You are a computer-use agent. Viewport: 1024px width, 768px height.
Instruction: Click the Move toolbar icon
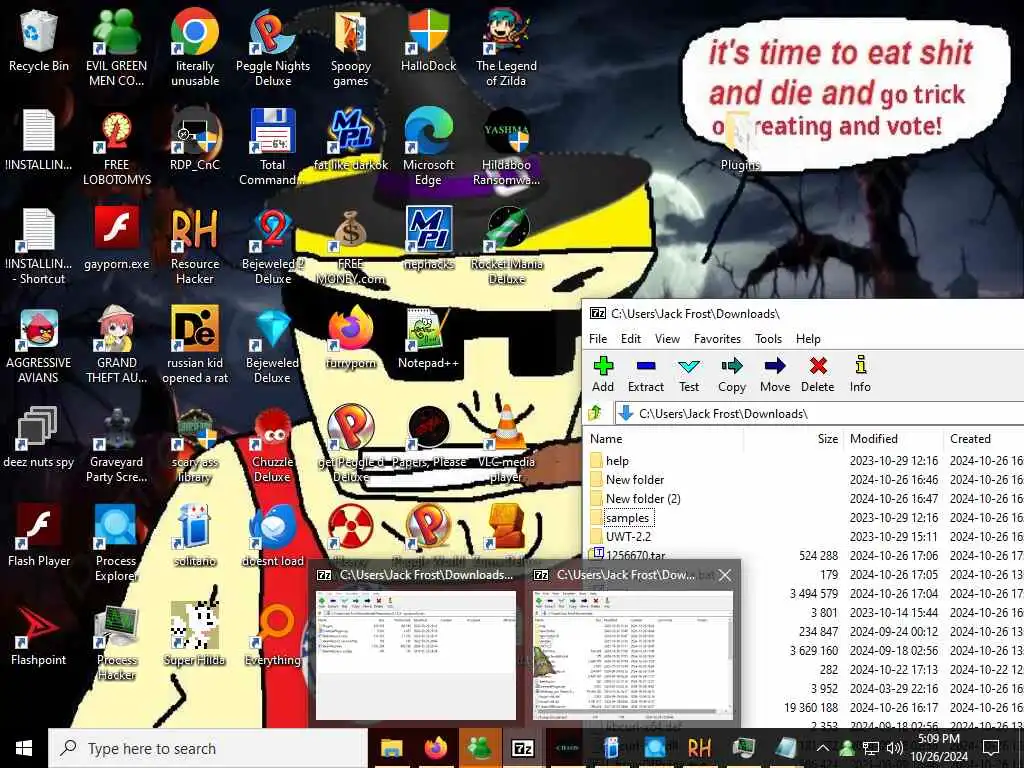(x=775, y=374)
